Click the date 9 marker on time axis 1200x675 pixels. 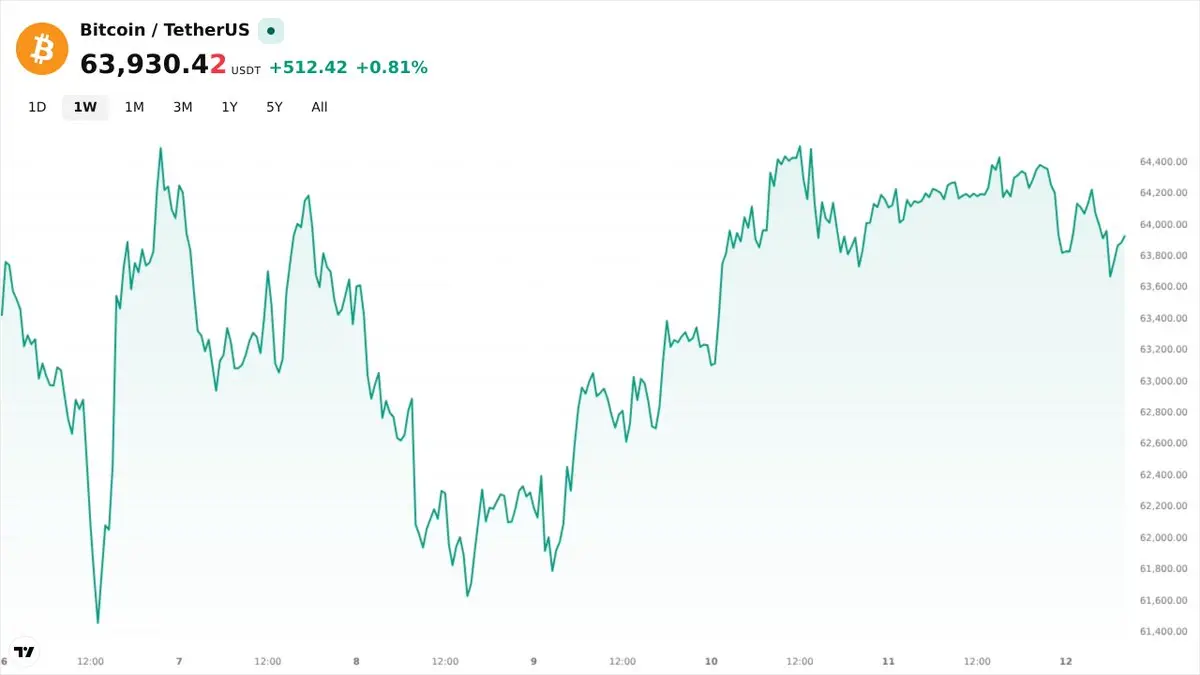(x=533, y=661)
